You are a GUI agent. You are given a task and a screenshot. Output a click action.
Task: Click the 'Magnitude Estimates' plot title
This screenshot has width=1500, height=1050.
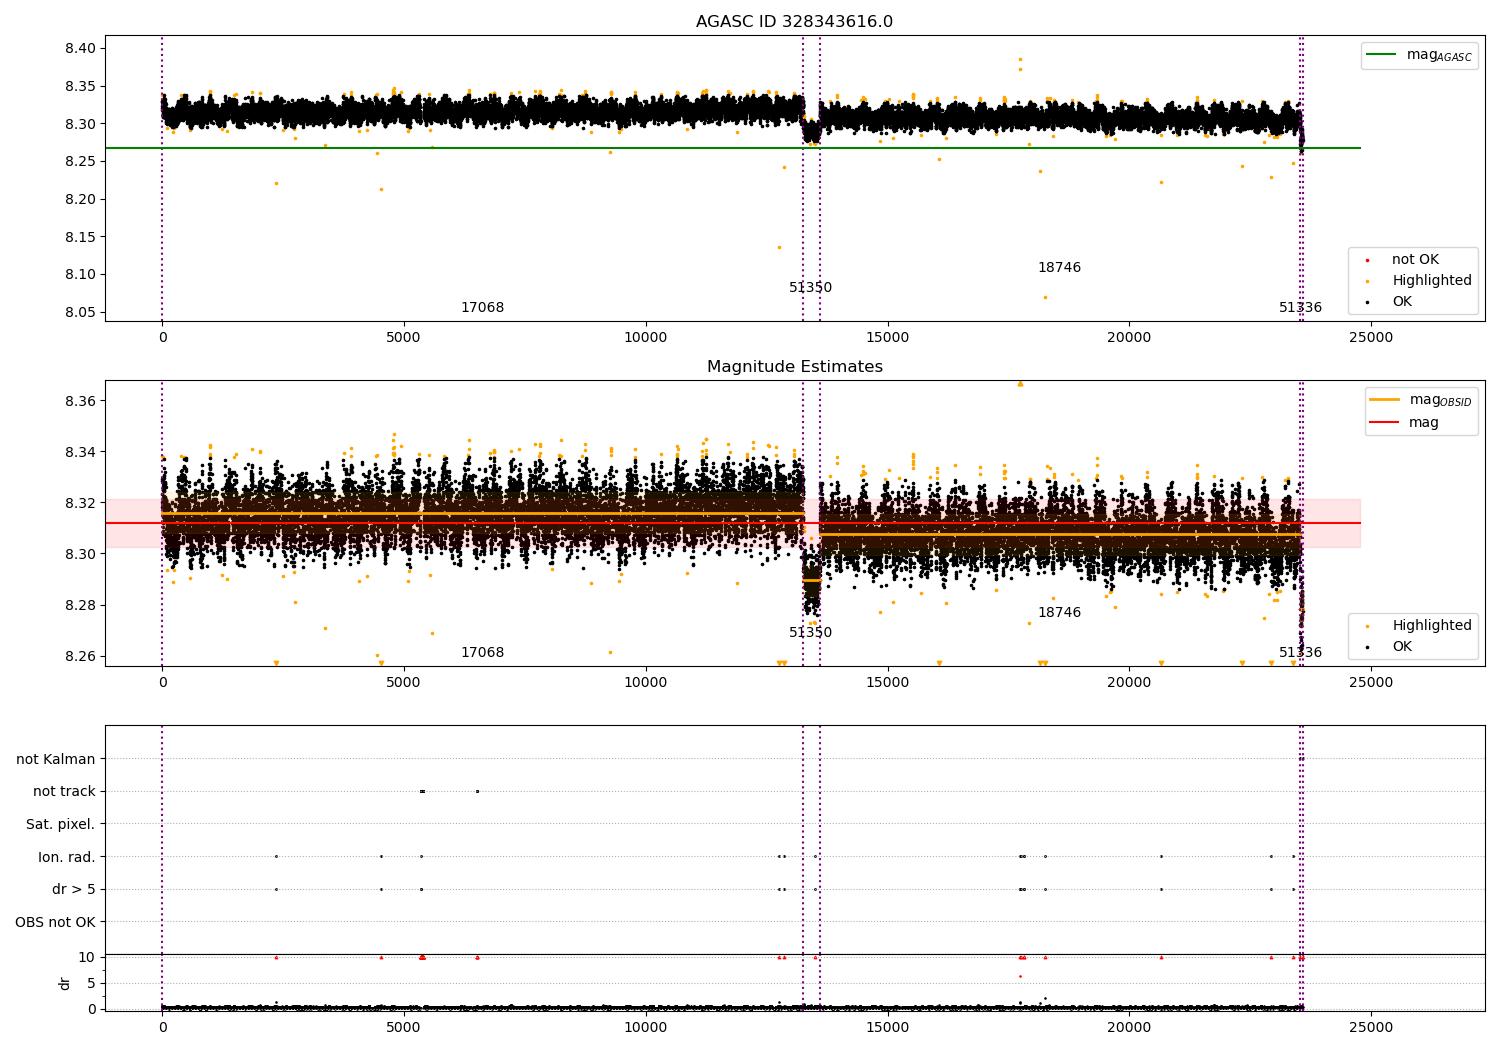pos(794,367)
